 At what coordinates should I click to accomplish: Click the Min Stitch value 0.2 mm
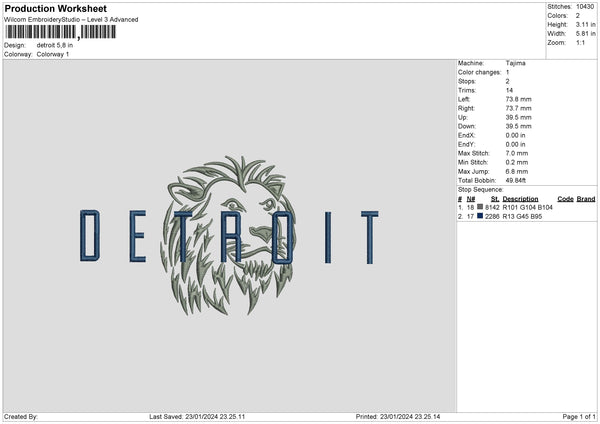[x=517, y=163]
